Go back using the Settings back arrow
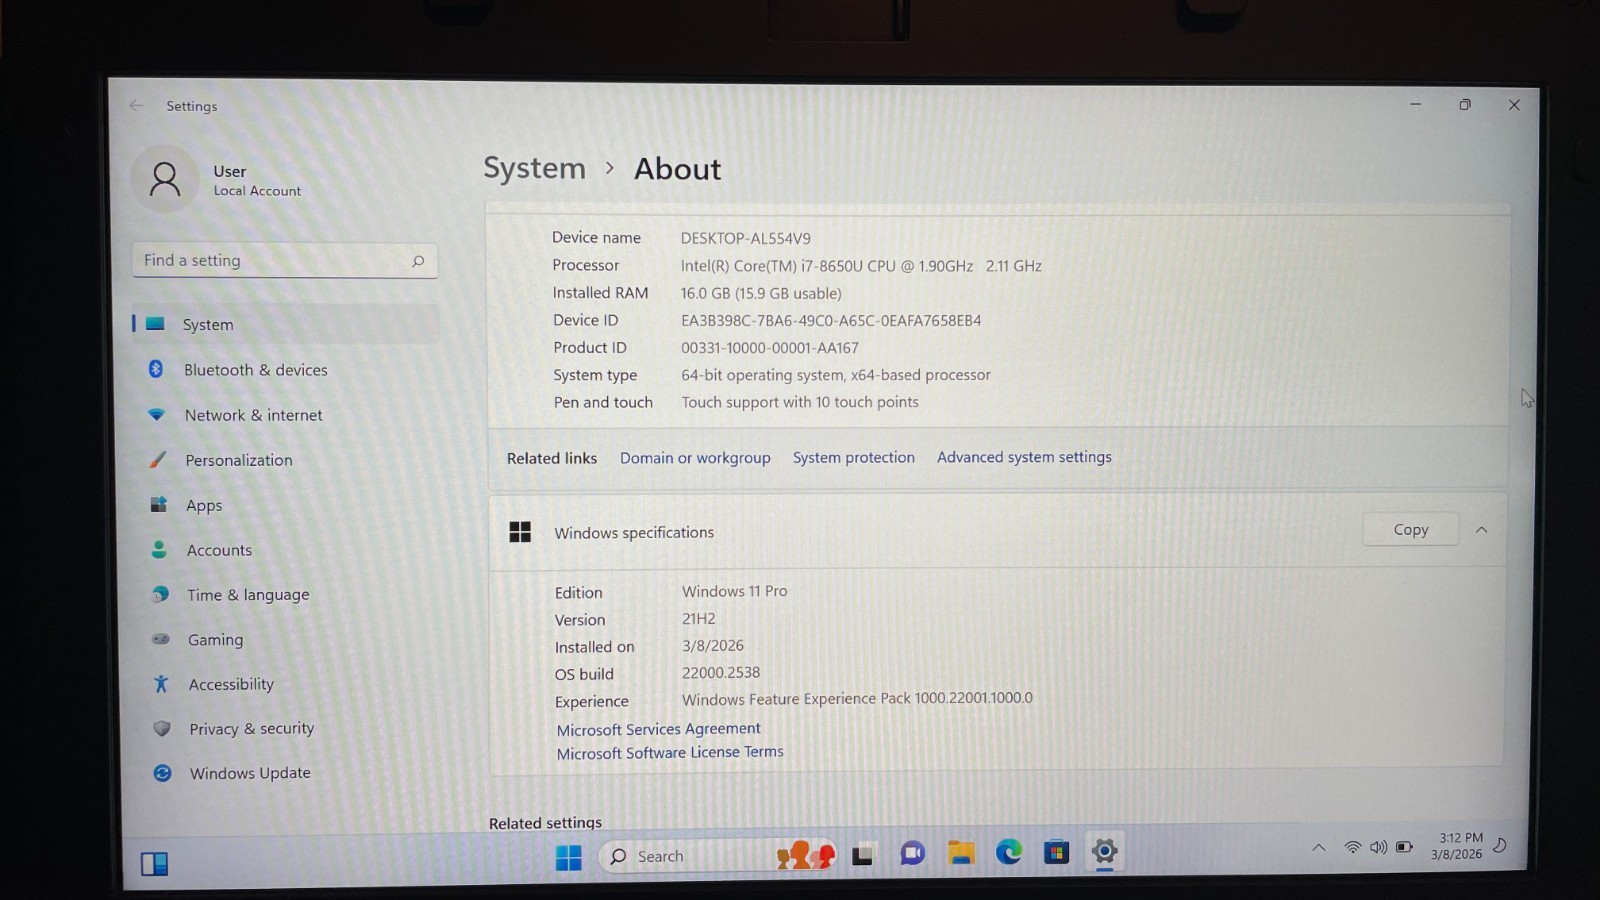Image resolution: width=1600 pixels, height=900 pixels. (137, 105)
